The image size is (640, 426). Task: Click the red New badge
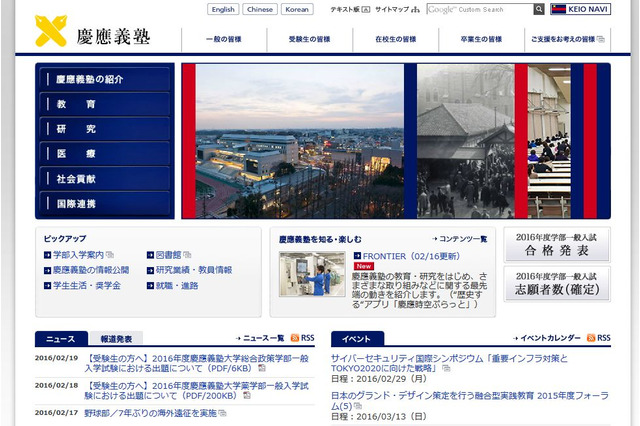click(364, 266)
